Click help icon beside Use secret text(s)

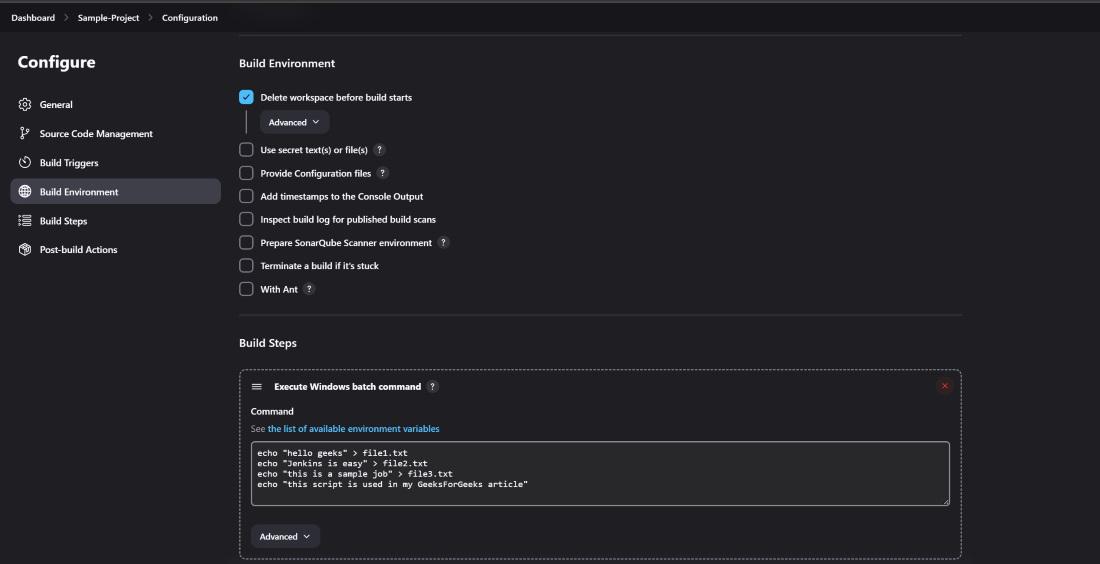[379, 150]
